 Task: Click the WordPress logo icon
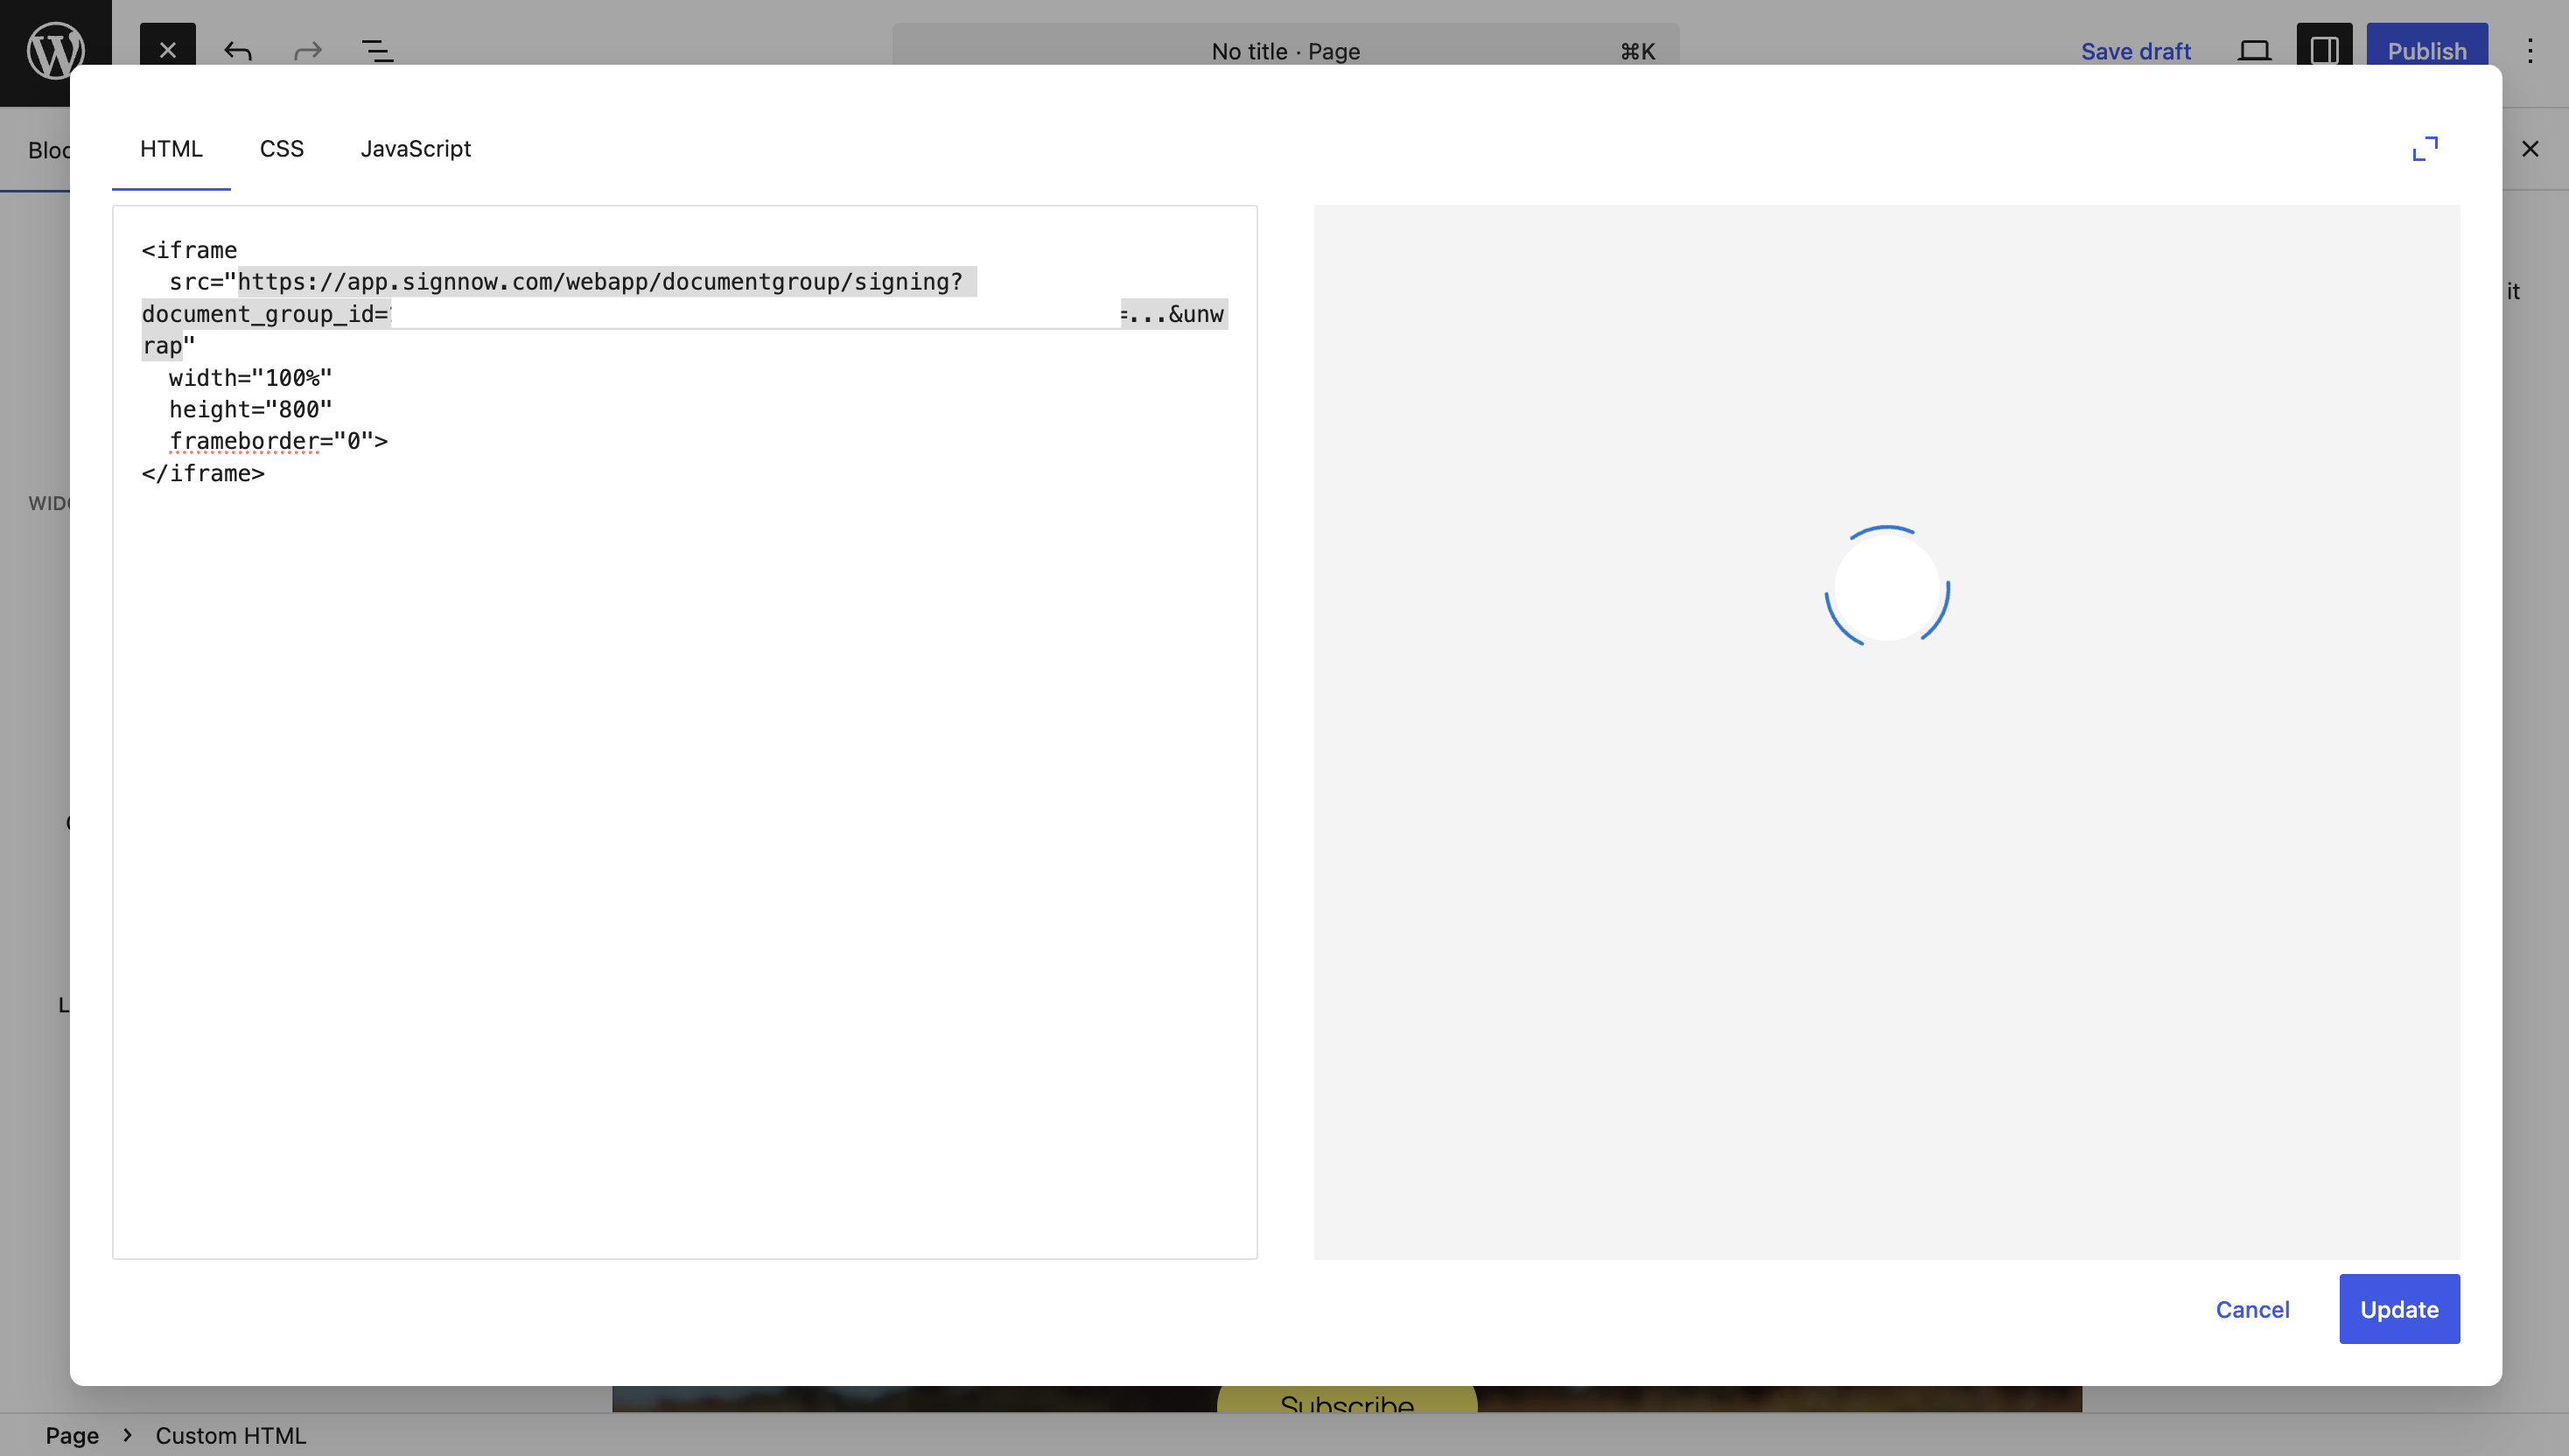coord(55,50)
